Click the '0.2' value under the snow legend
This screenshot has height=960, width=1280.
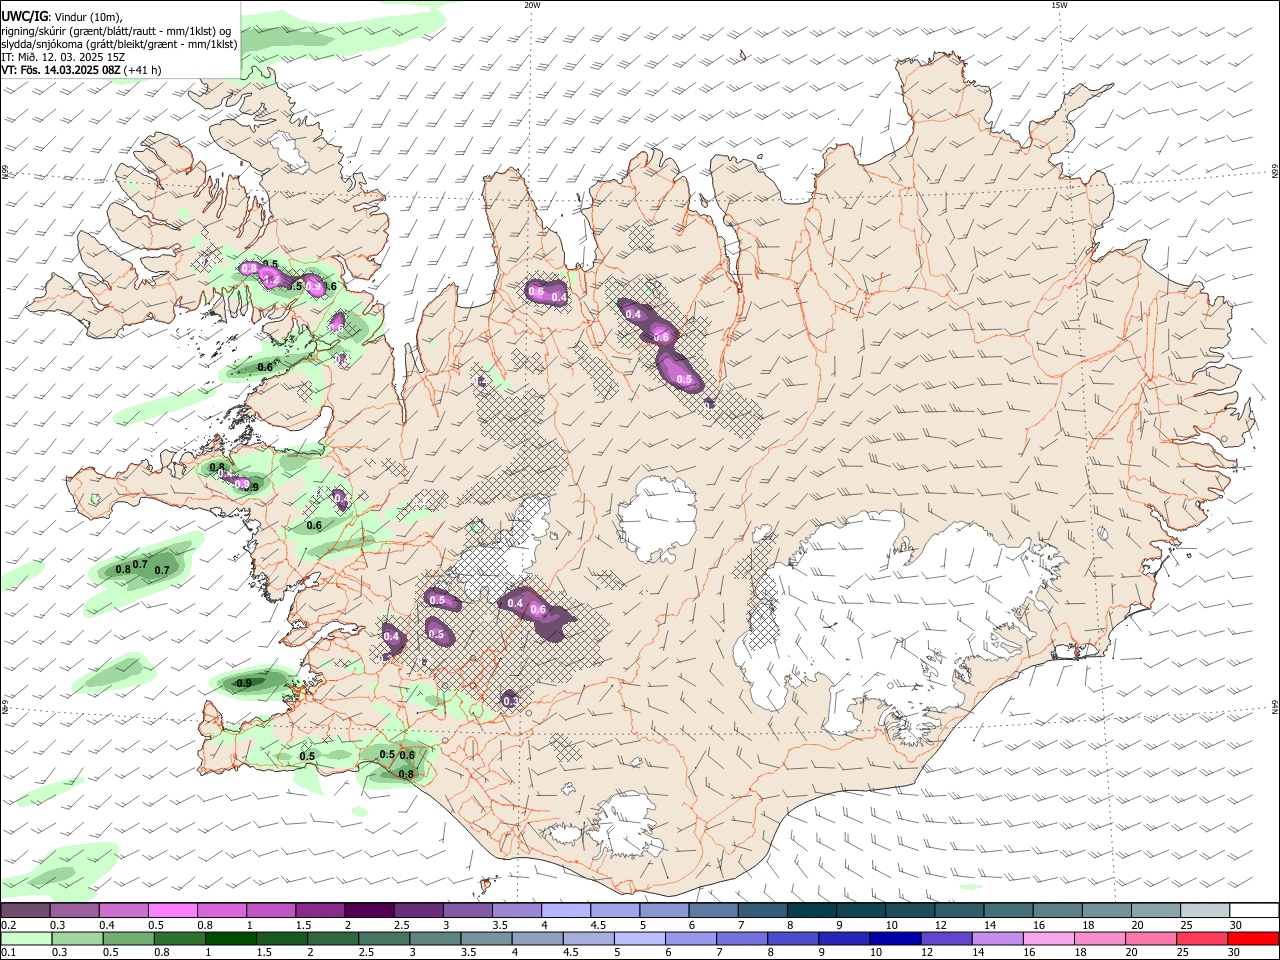tap(8, 925)
